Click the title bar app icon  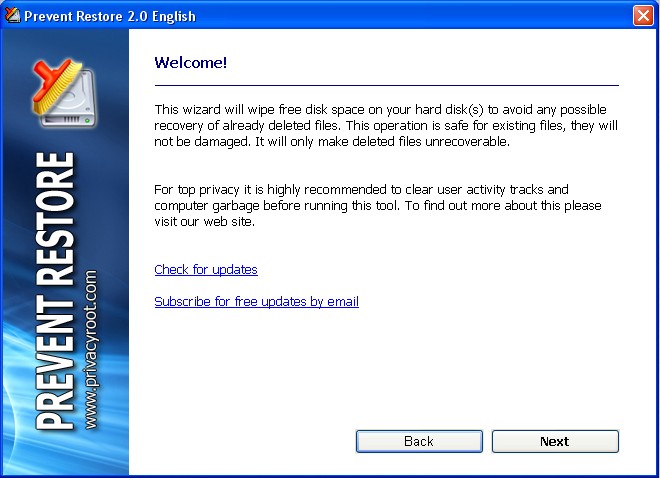(x=12, y=16)
